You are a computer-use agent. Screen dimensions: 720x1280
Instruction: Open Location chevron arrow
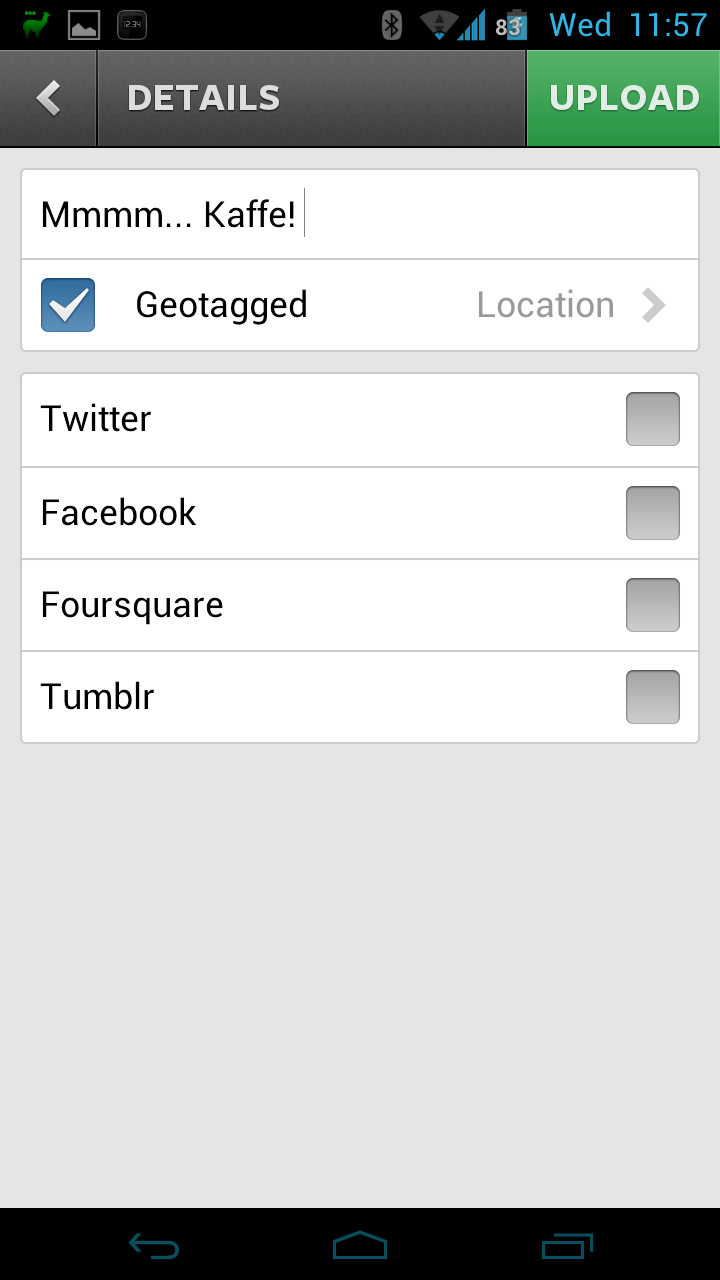[x=653, y=305]
